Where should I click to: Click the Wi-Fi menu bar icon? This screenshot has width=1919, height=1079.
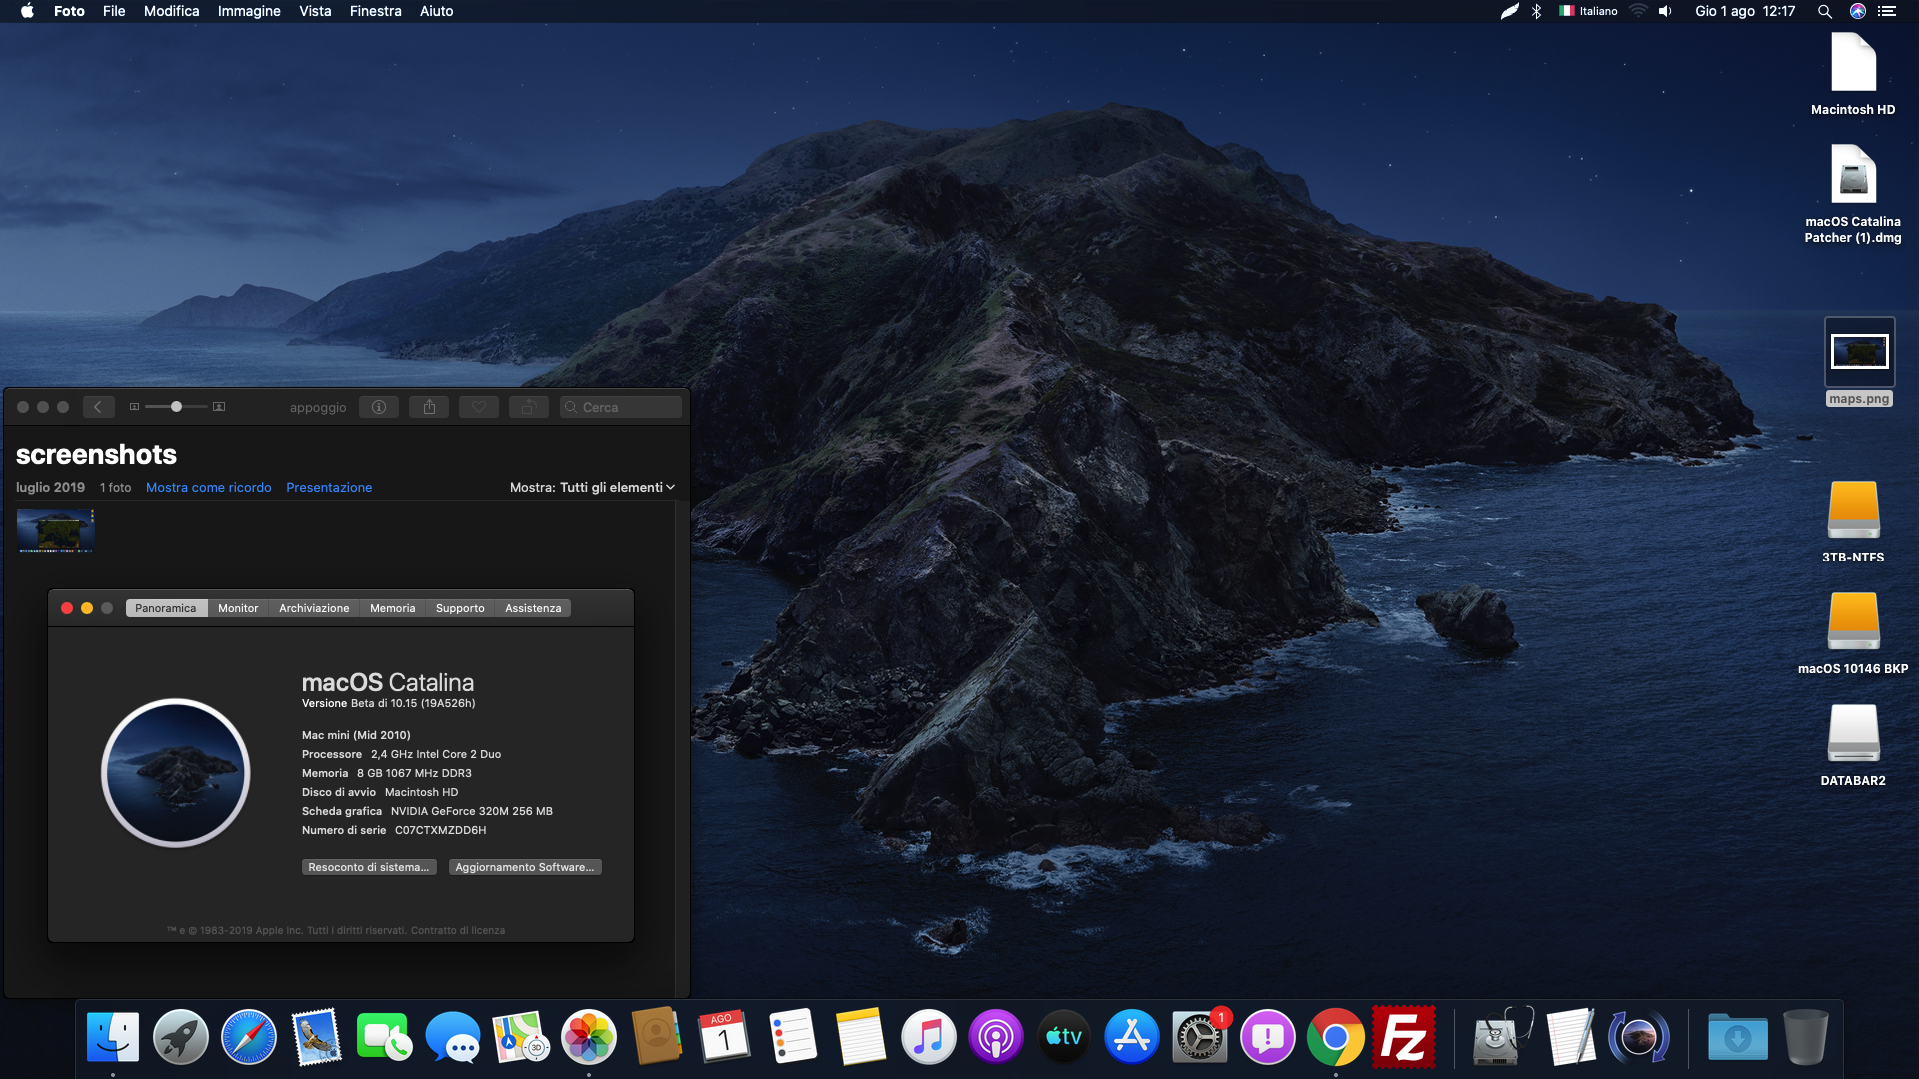click(1638, 11)
